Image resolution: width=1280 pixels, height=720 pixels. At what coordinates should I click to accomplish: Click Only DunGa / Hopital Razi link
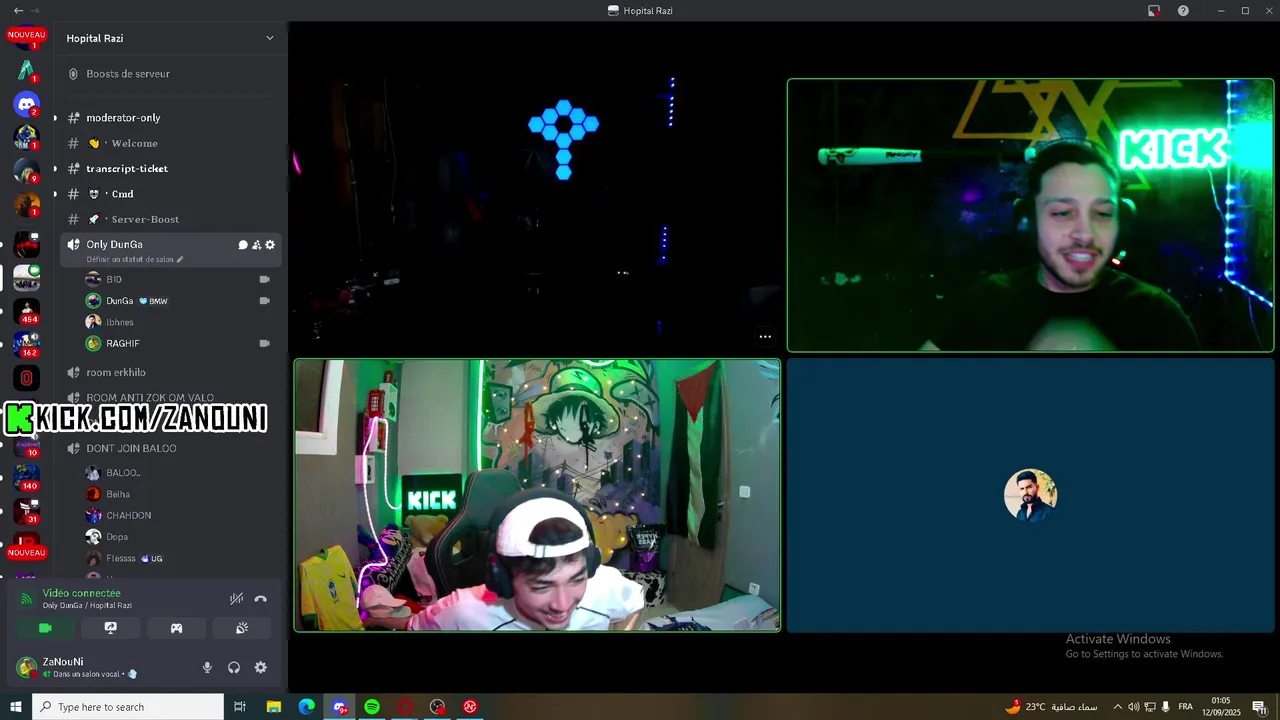point(87,606)
